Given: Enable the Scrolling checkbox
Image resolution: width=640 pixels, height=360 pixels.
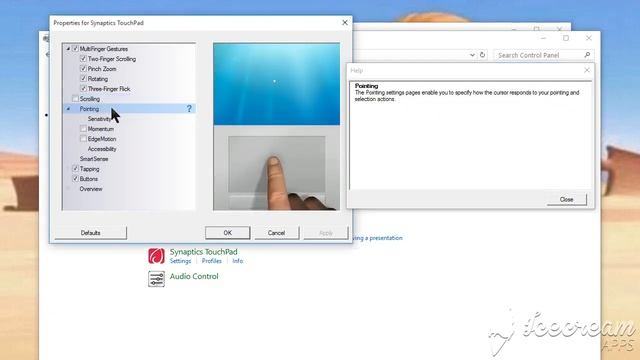Looking at the screenshot, I should (x=75, y=99).
